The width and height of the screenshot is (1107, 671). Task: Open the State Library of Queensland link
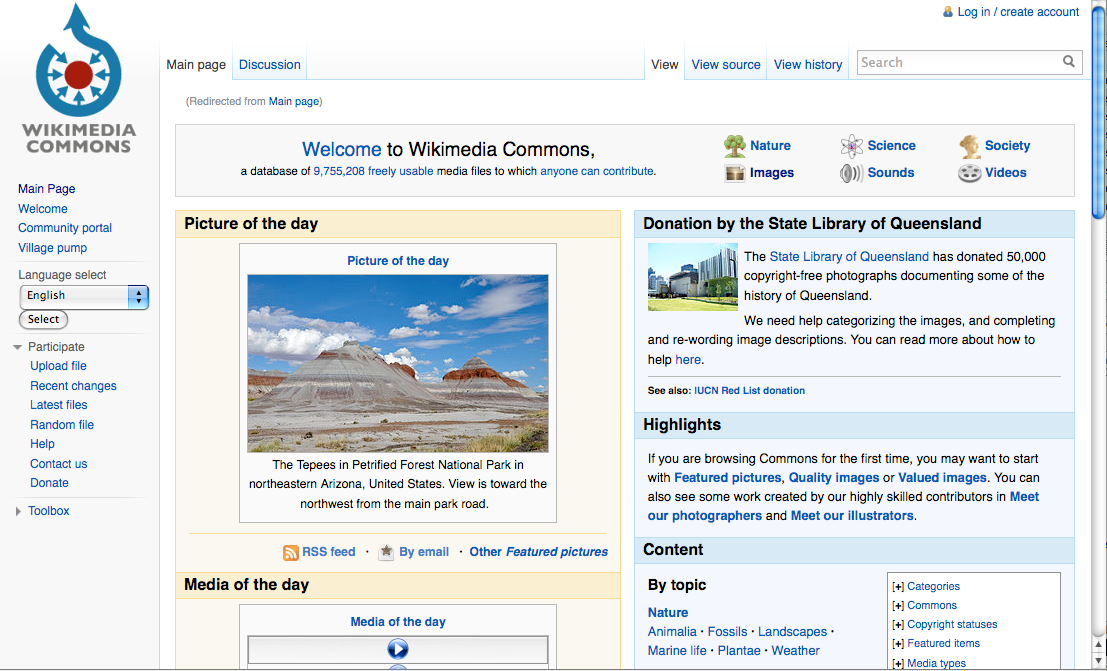point(849,256)
